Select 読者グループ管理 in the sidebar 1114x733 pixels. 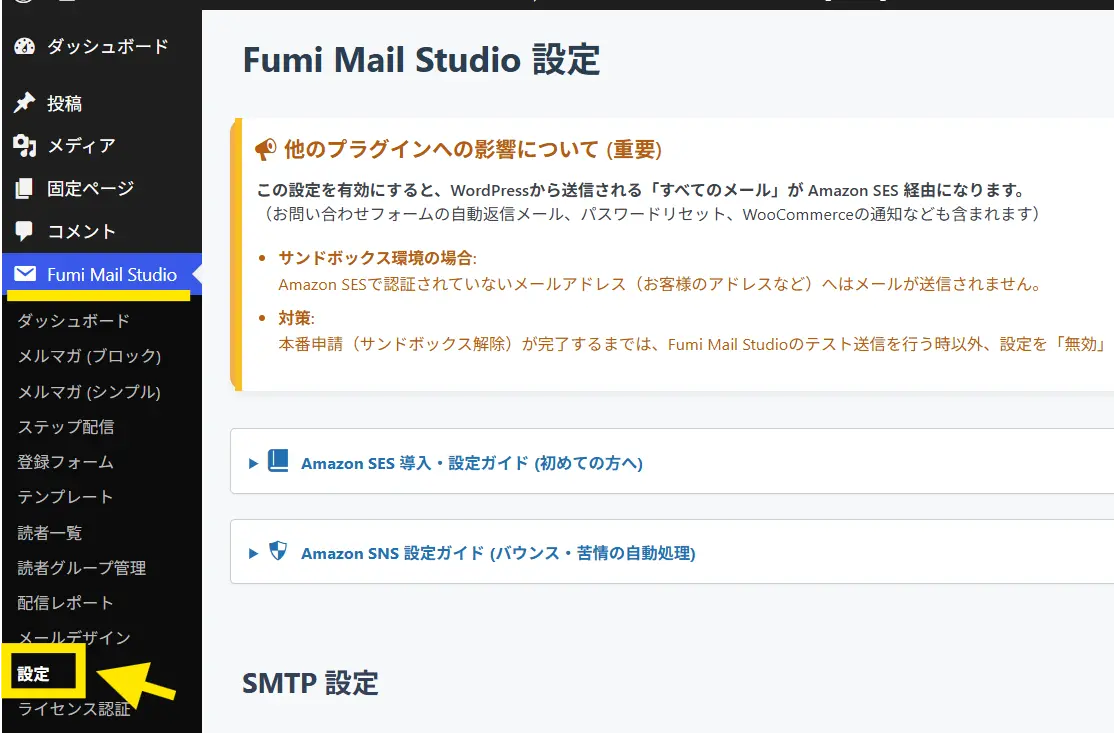coord(82,568)
